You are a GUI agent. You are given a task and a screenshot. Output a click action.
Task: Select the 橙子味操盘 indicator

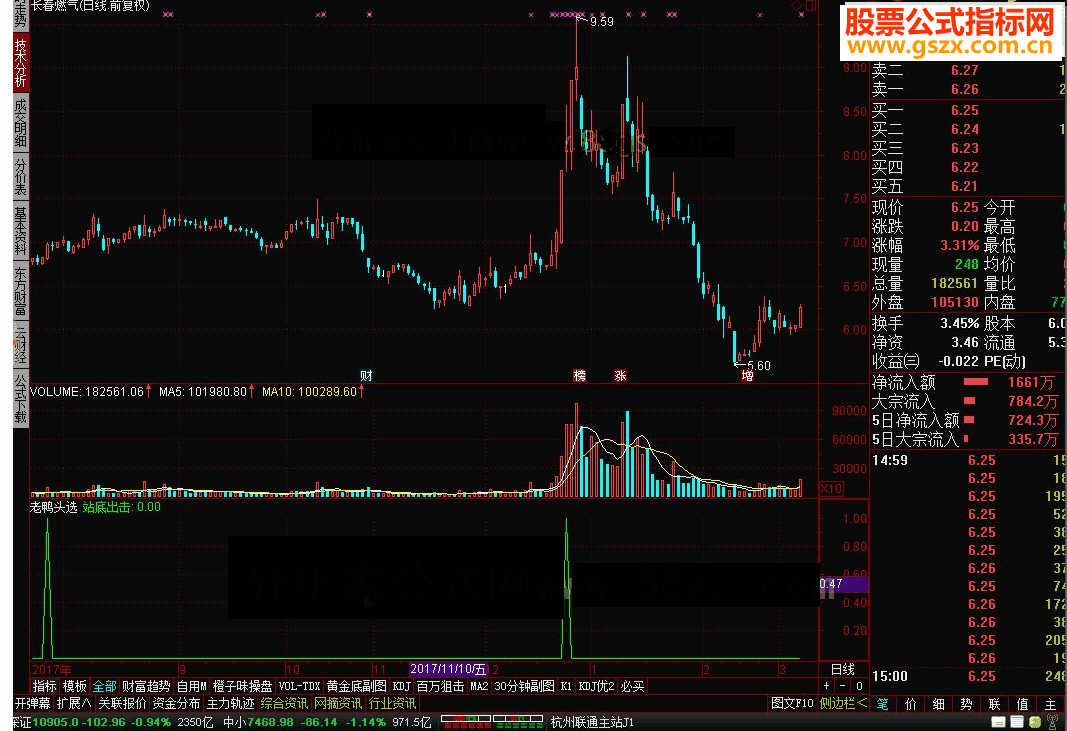[242, 686]
